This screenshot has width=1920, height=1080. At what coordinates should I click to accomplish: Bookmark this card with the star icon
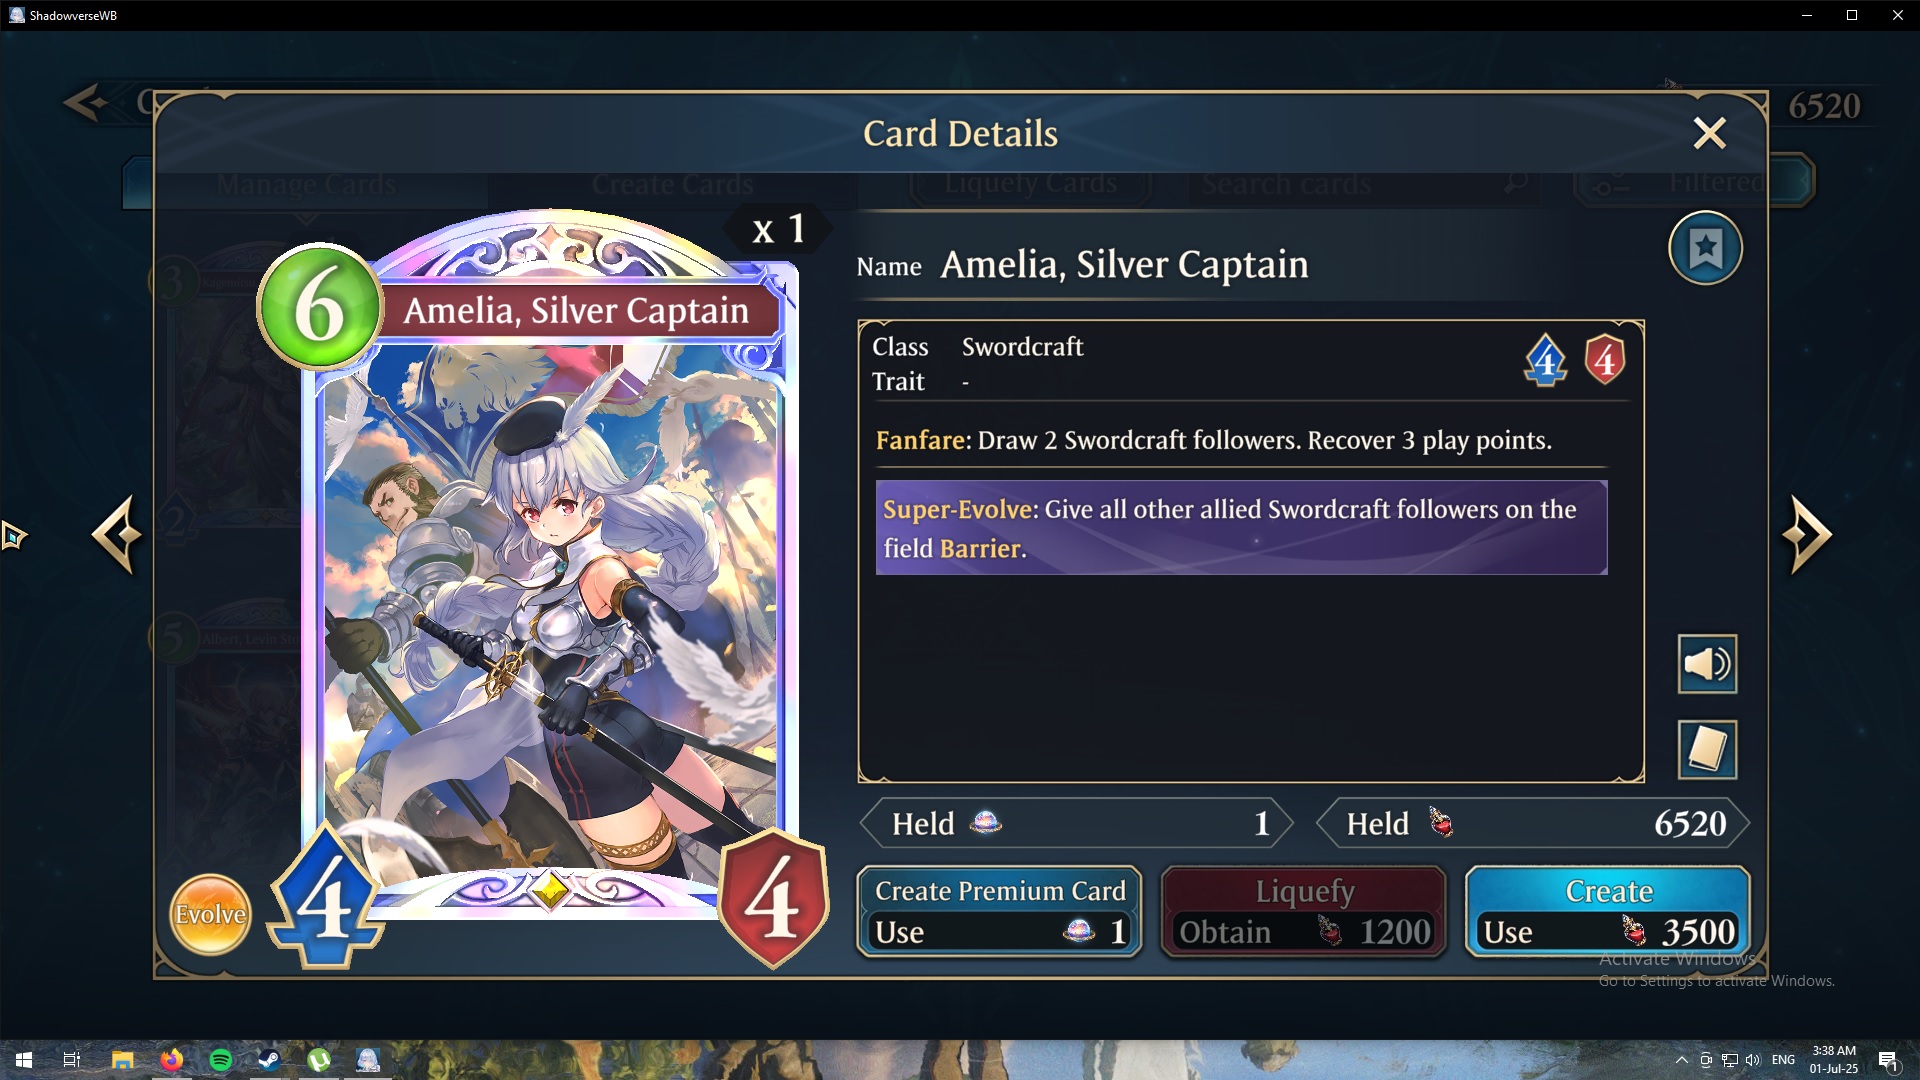1705,248
